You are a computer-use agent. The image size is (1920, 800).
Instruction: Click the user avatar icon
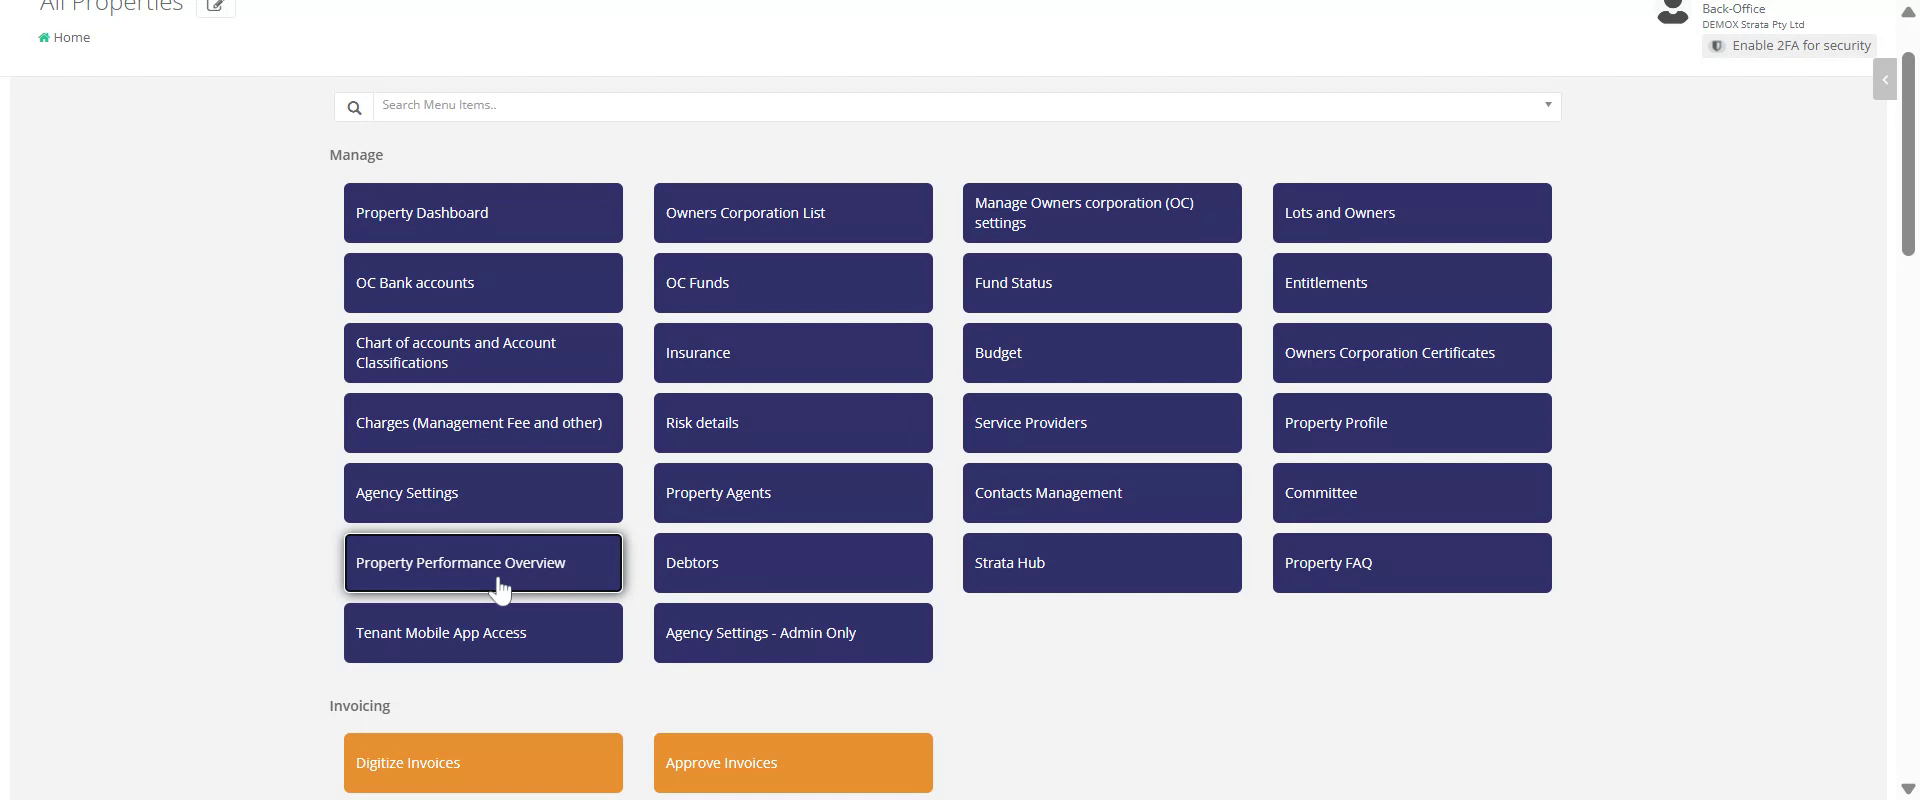(1672, 12)
